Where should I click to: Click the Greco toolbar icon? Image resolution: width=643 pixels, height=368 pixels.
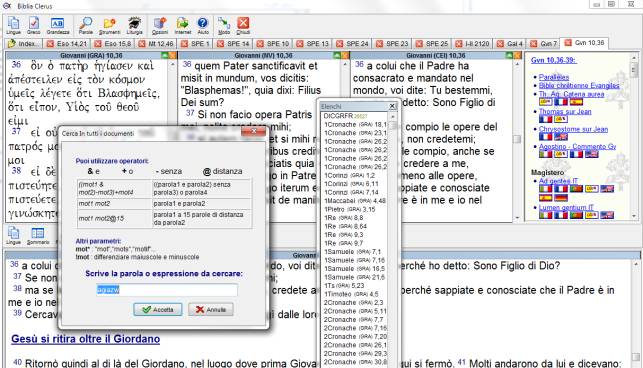pos(34,25)
